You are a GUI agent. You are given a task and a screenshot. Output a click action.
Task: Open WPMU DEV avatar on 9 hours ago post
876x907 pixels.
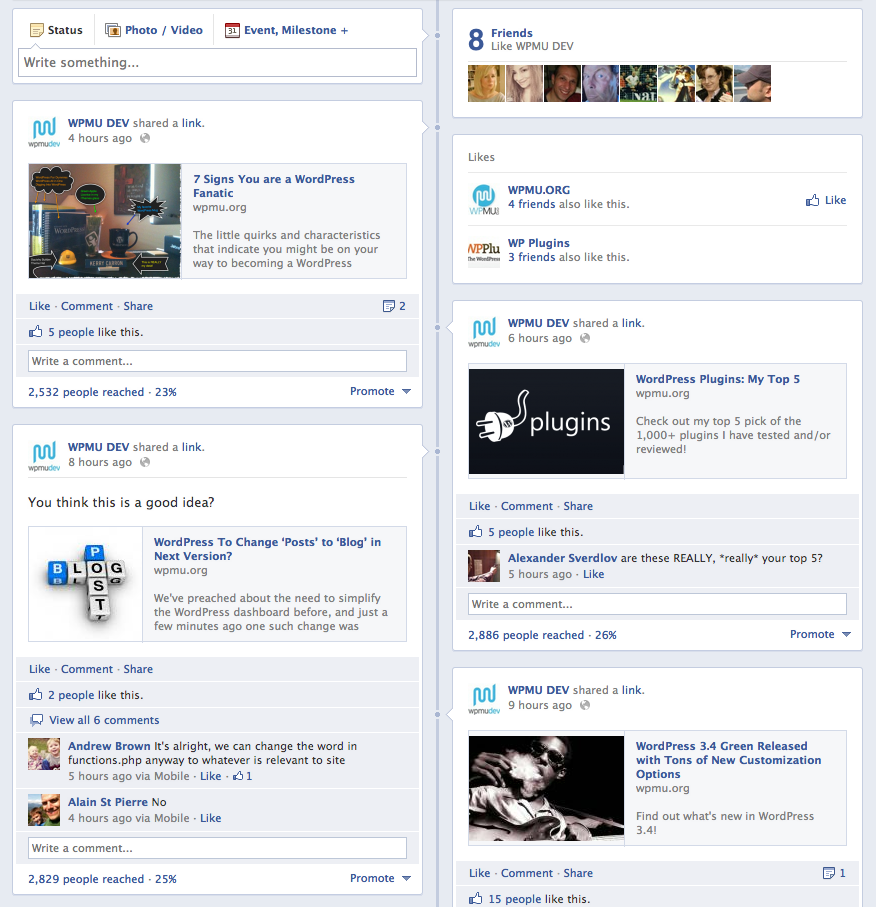[484, 698]
